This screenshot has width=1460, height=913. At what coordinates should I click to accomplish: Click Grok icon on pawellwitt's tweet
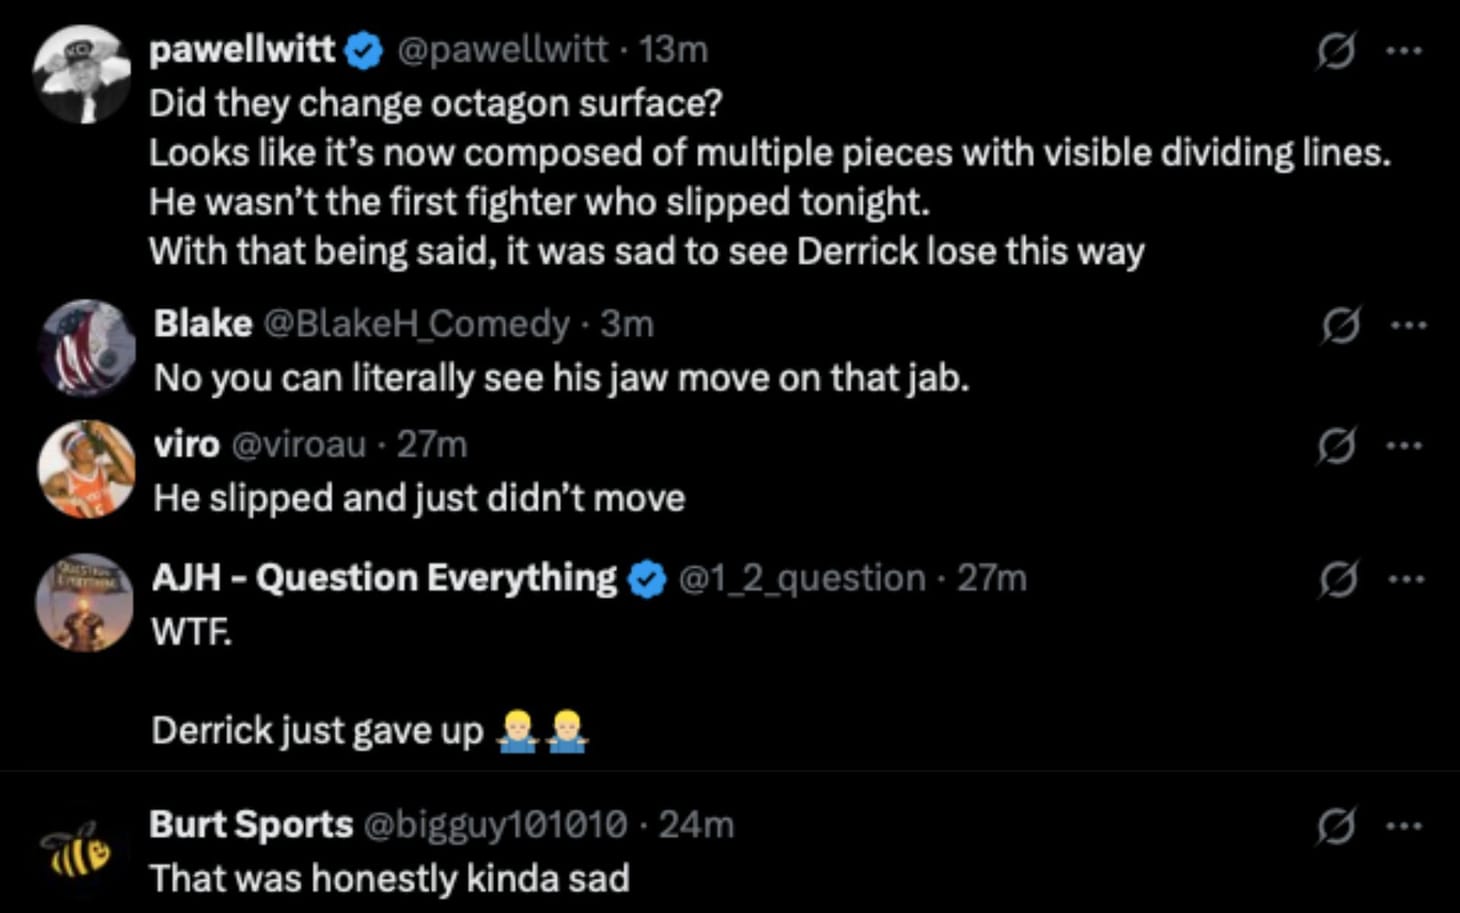pos(1336,50)
